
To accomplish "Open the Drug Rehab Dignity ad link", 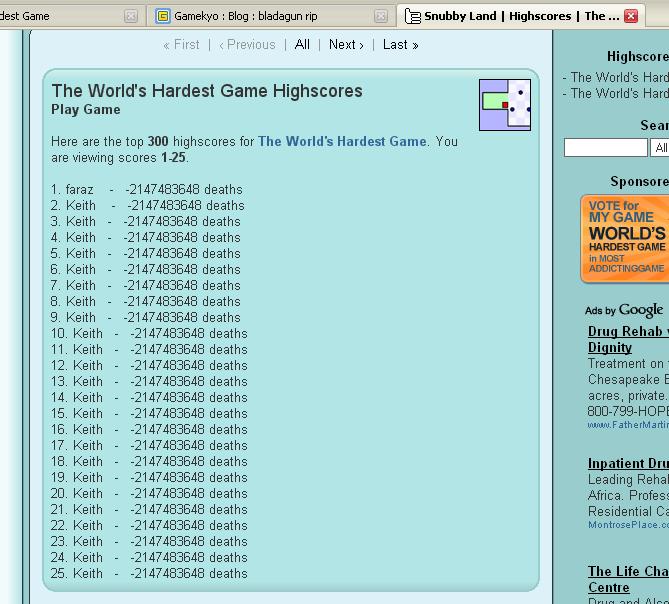I will pos(628,339).
